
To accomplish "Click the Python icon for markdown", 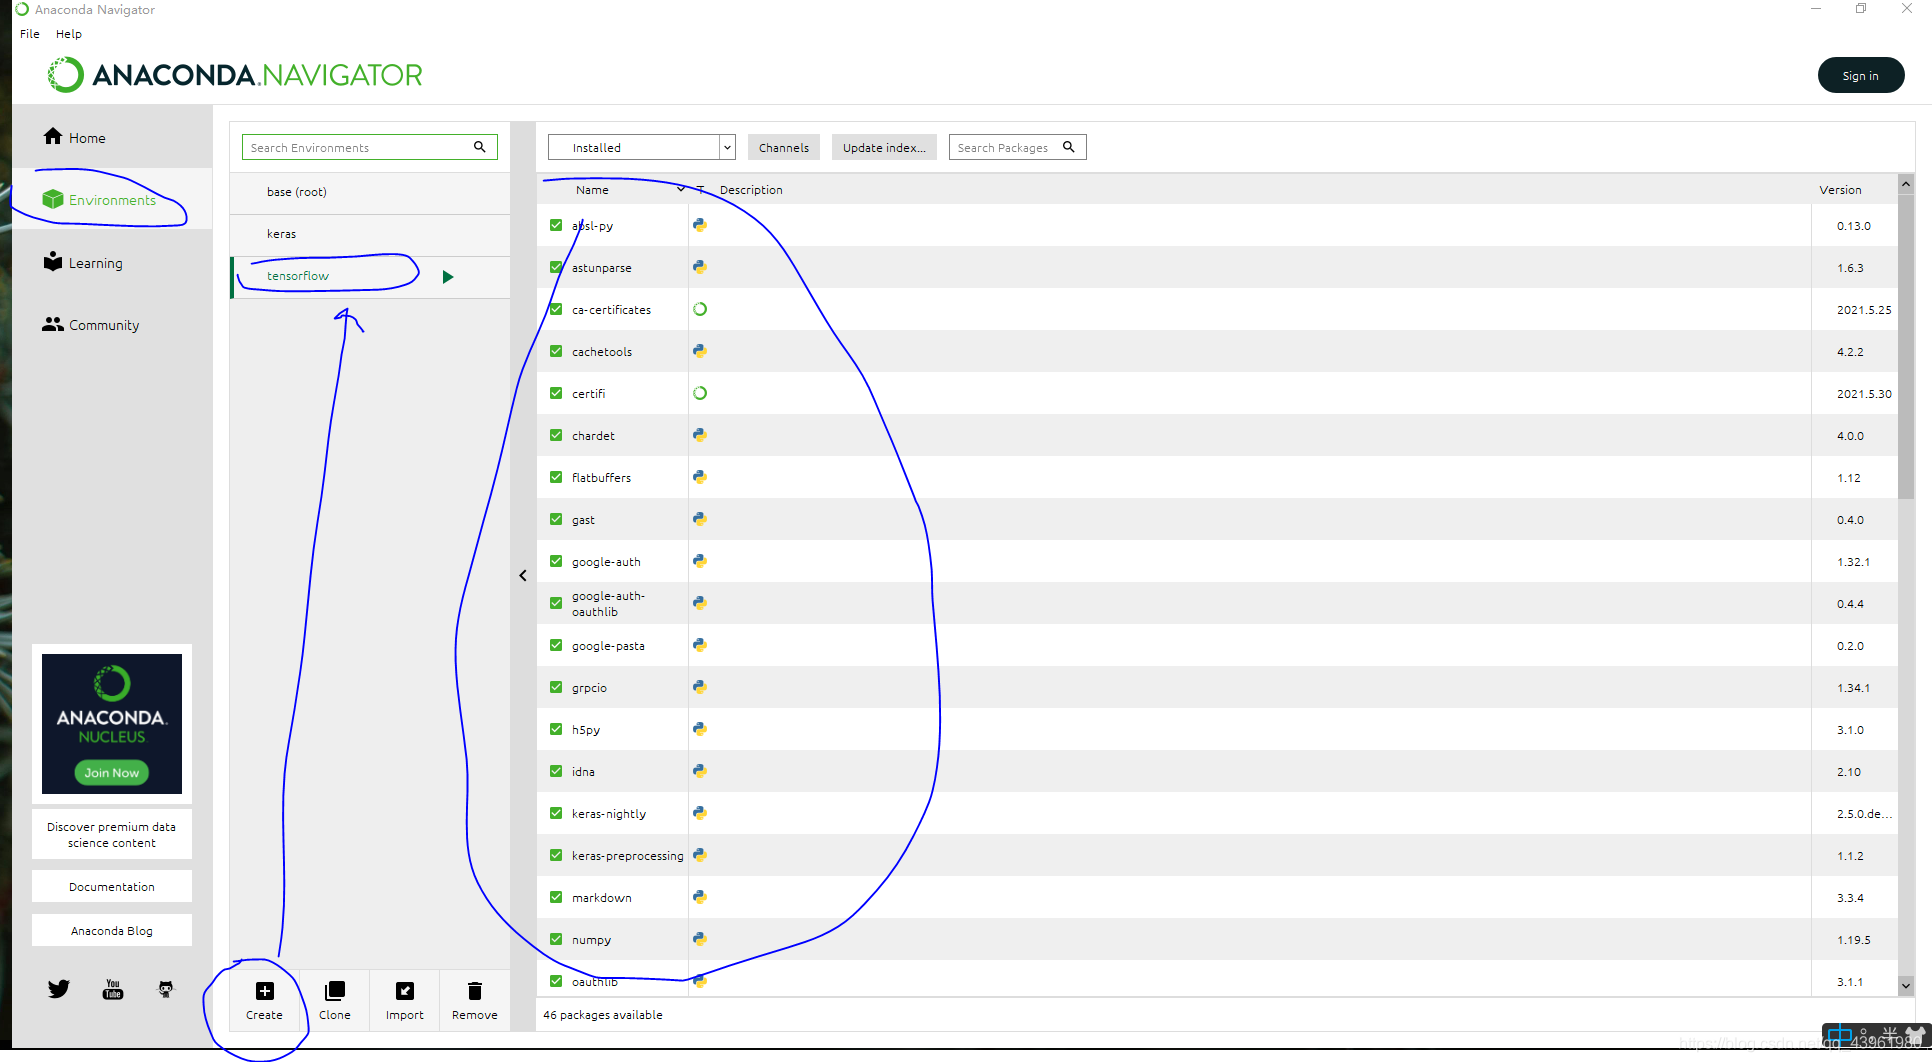I will [x=700, y=897].
